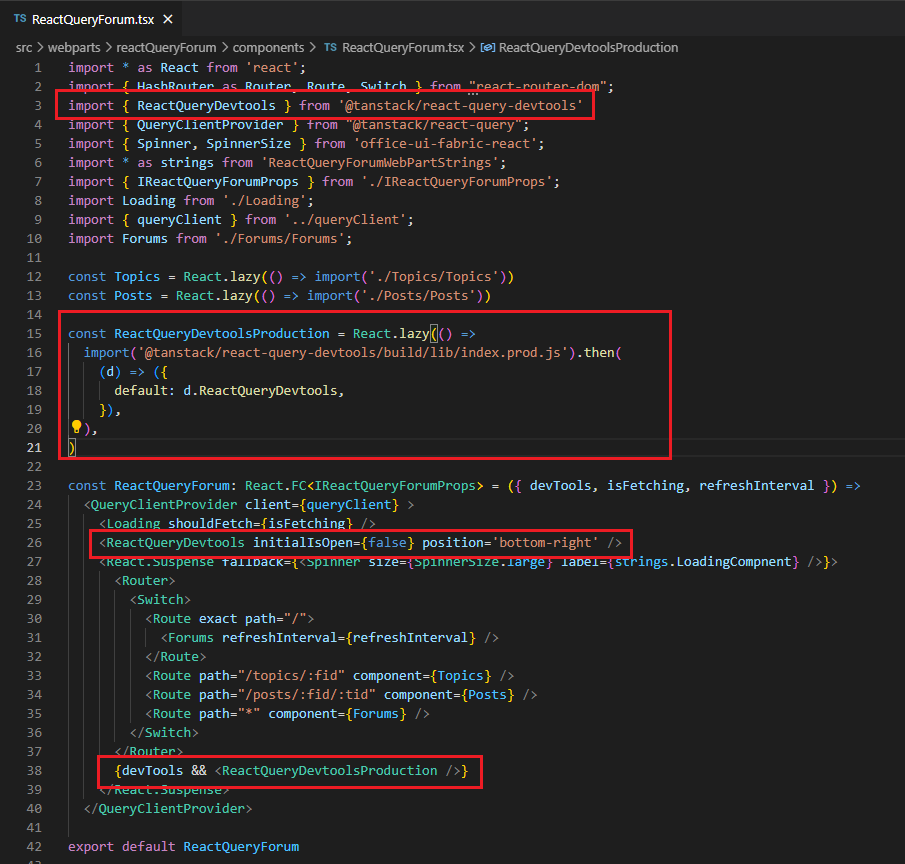Viewport: 905px width, 864px height.
Task: Close the ReactQueryForum.tsx editor tab
Action: (x=166, y=19)
